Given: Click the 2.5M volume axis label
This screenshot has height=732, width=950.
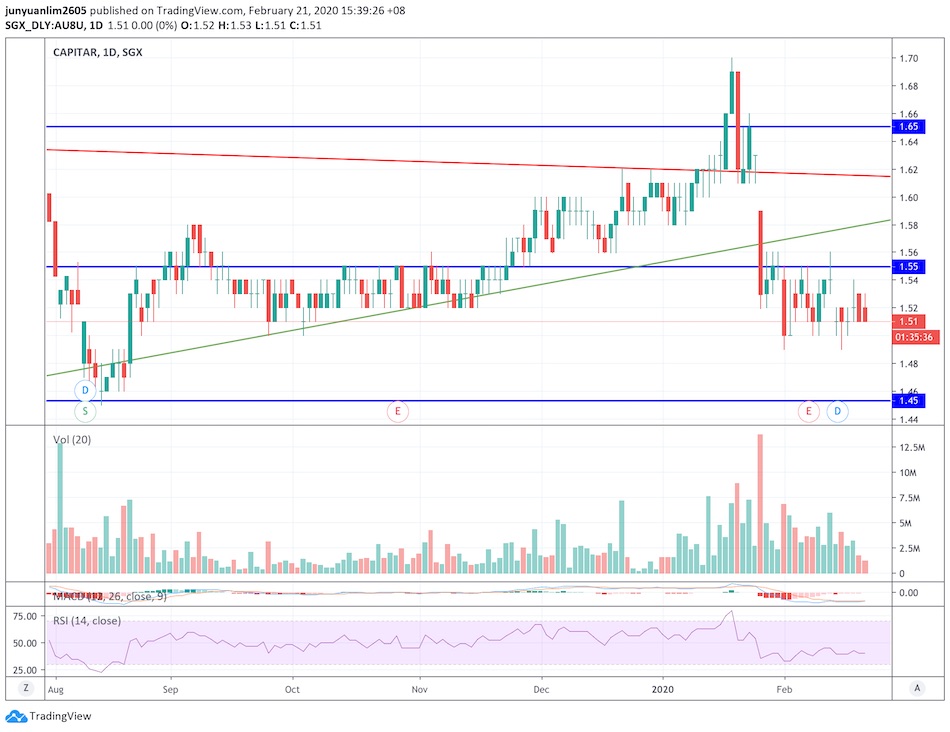Looking at the screenshot, I should coord(912,548).
